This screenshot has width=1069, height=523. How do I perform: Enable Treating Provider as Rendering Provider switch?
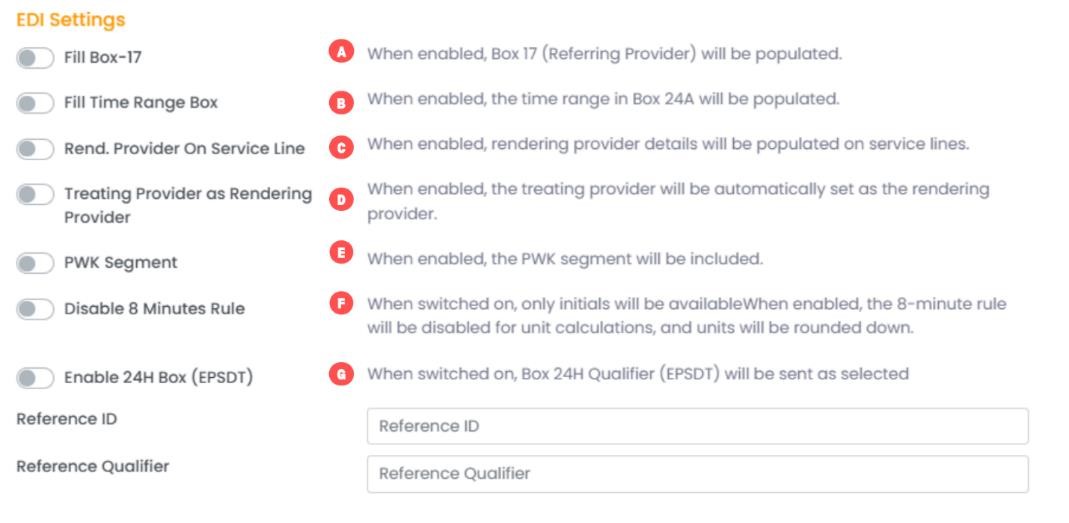click(35, 194)
